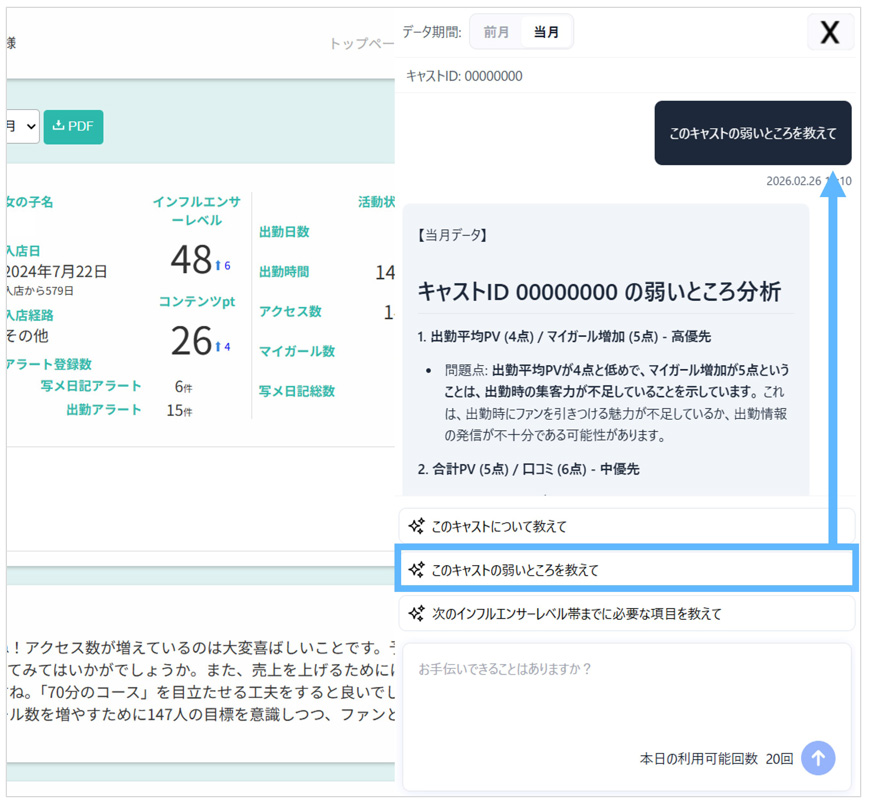Select the 出勤日数 stat label
Screen dimensions: 870x805
coord(284,232)
